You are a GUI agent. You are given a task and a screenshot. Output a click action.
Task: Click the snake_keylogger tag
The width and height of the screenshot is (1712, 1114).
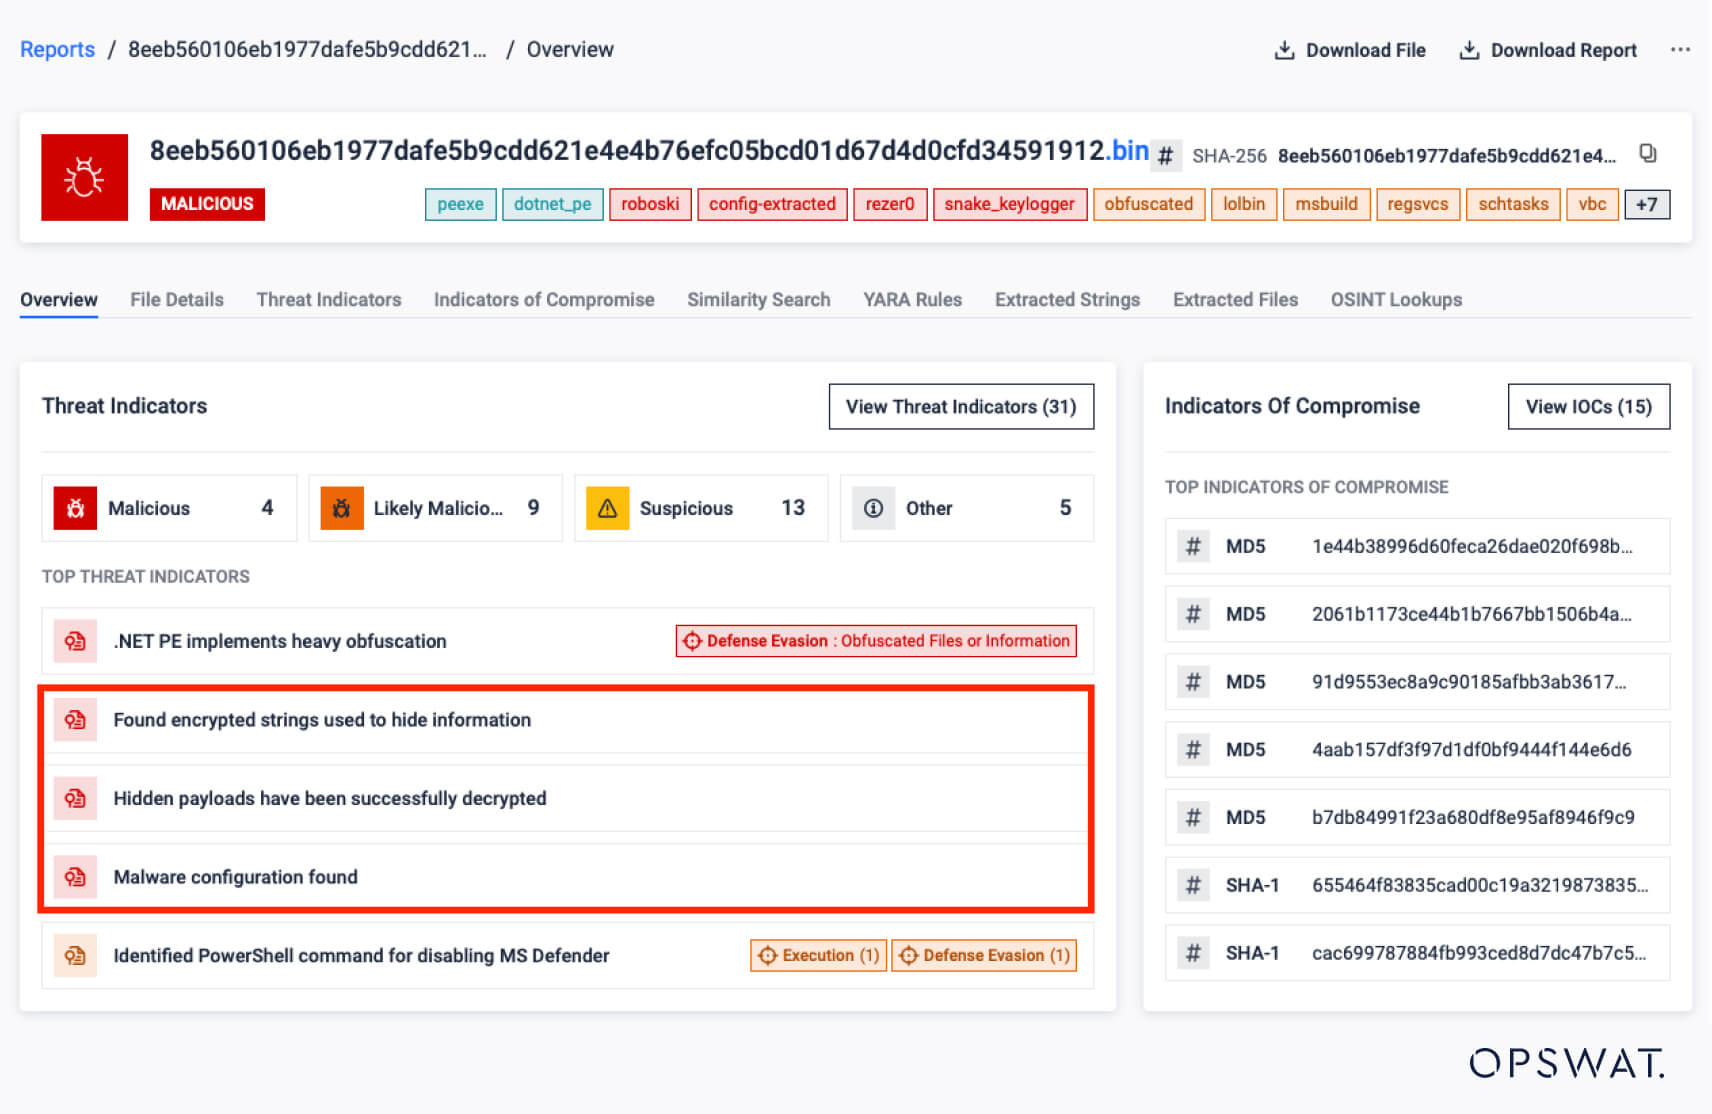point(1009,204)
